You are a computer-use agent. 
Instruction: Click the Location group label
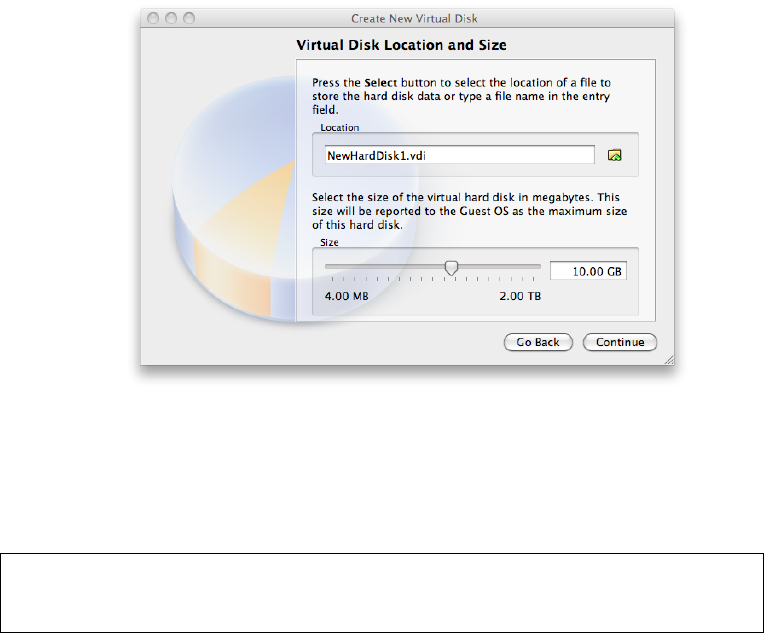click(x=340, y=128)
